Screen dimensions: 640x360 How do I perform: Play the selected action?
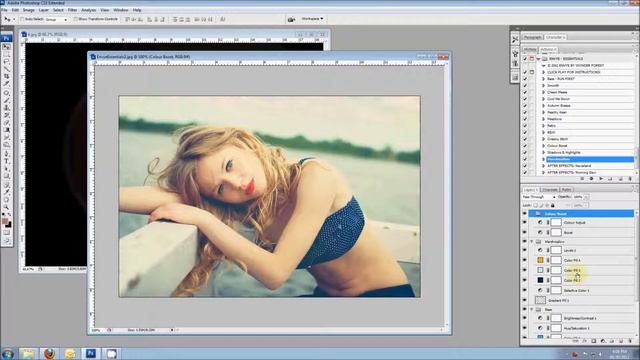click(601, 179)
